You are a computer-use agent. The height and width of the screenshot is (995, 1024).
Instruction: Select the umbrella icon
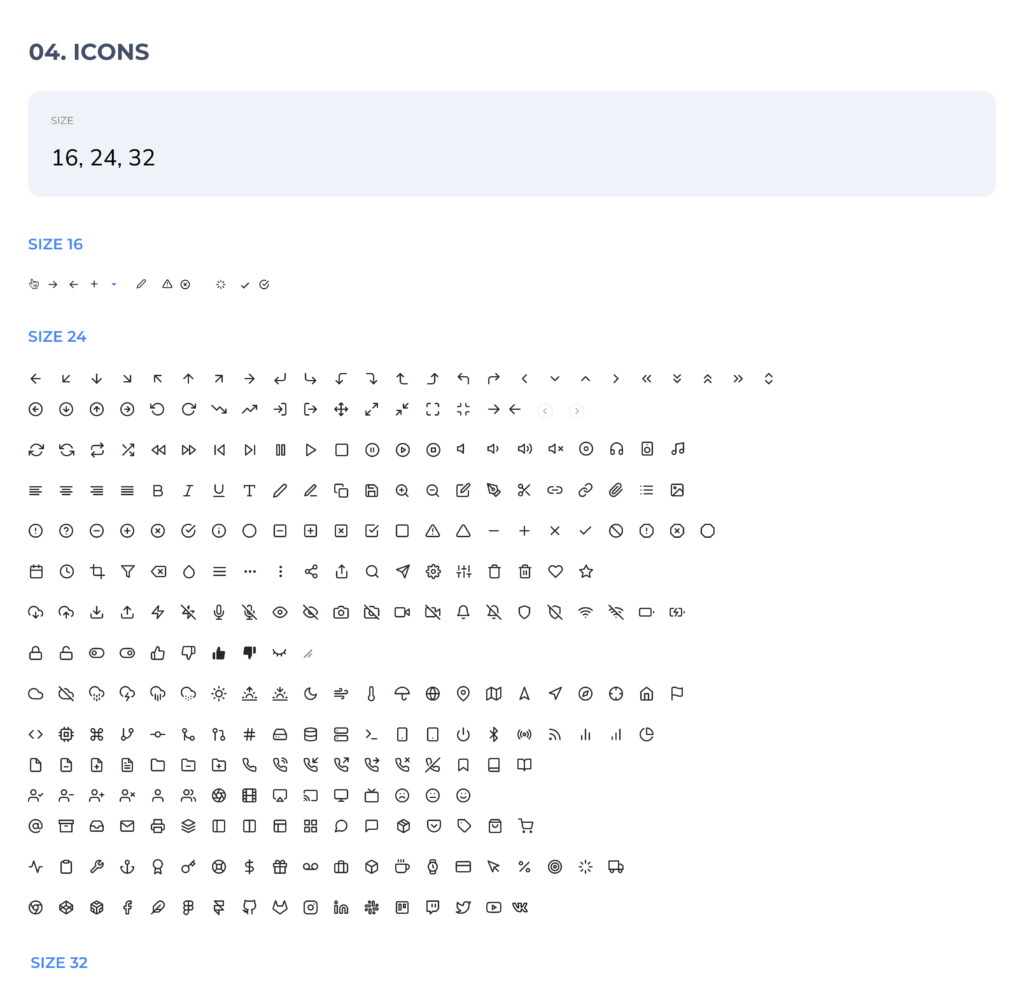coord(402,693)
